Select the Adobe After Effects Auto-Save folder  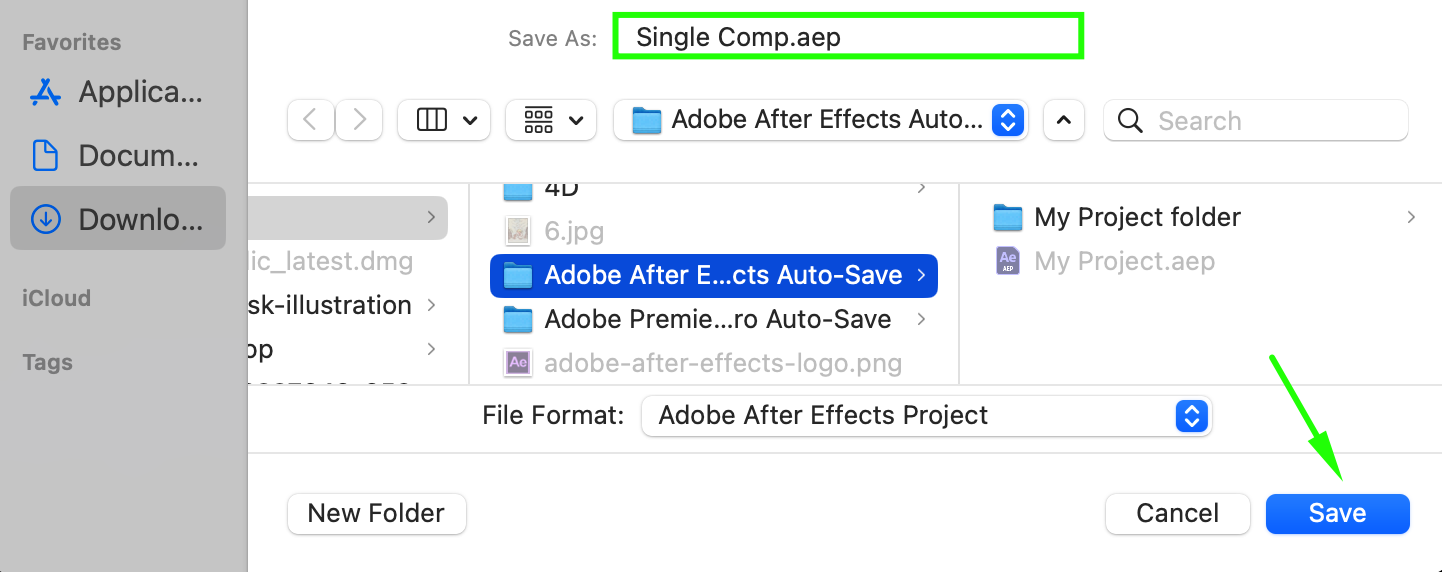coord(714,275)
